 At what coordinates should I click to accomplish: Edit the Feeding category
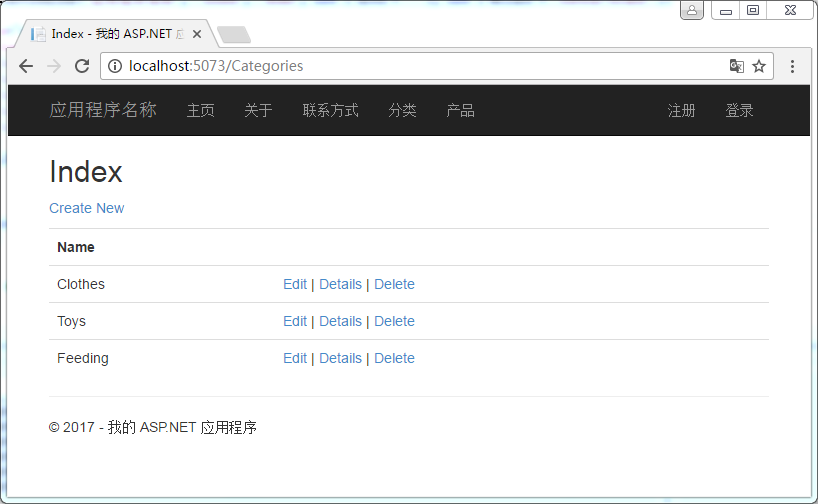[x=295, y=358]
